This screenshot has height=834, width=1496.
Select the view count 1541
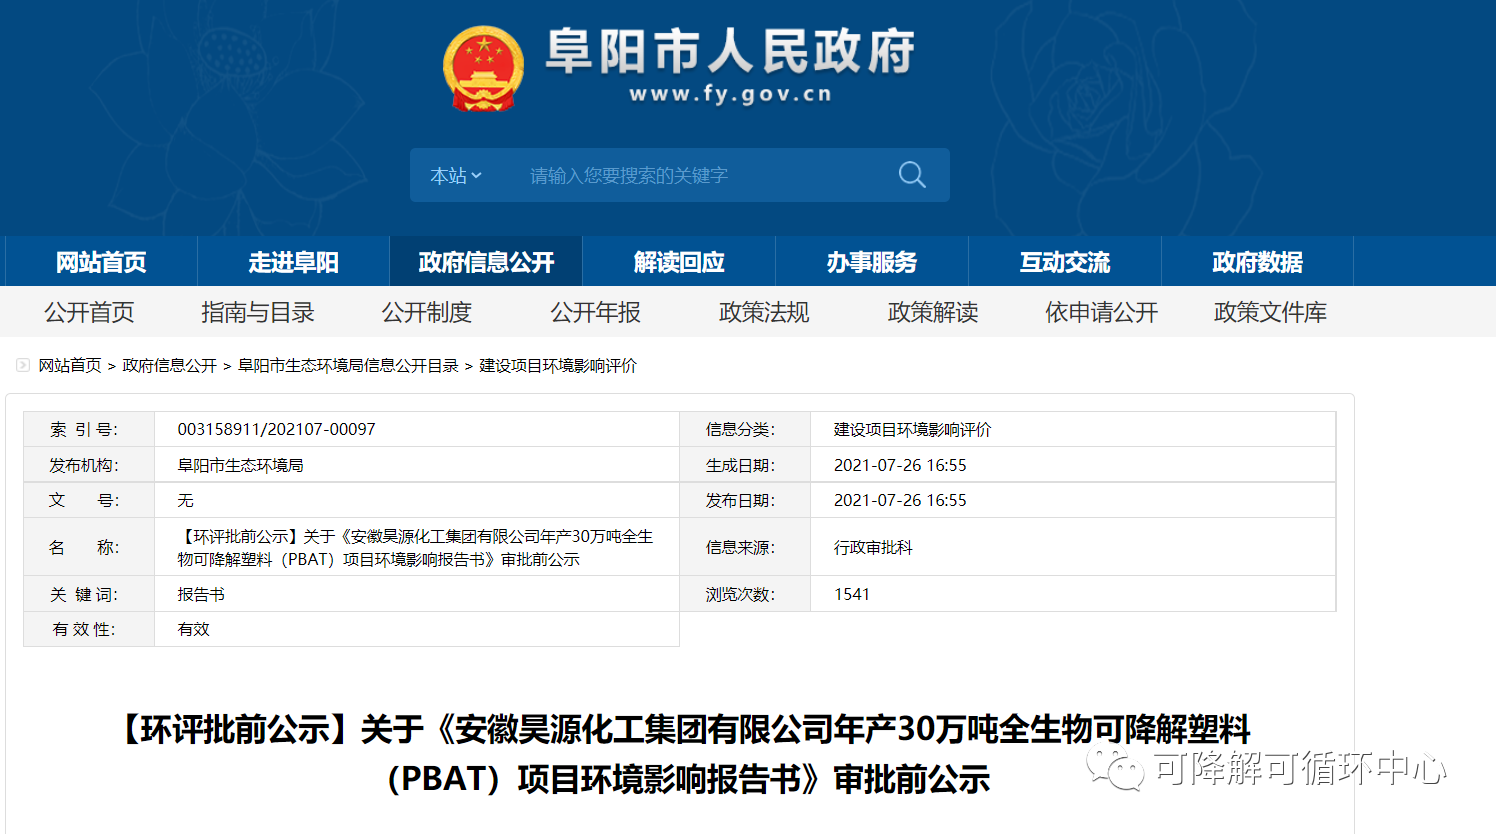click(x=852, y=594)
